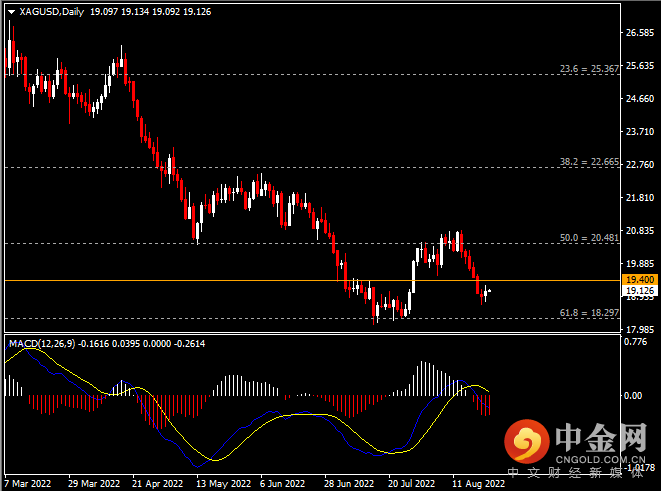661x491 pixels.
Task: Click the 29 Mar 2022 date label
Action: tap(94, 483)
